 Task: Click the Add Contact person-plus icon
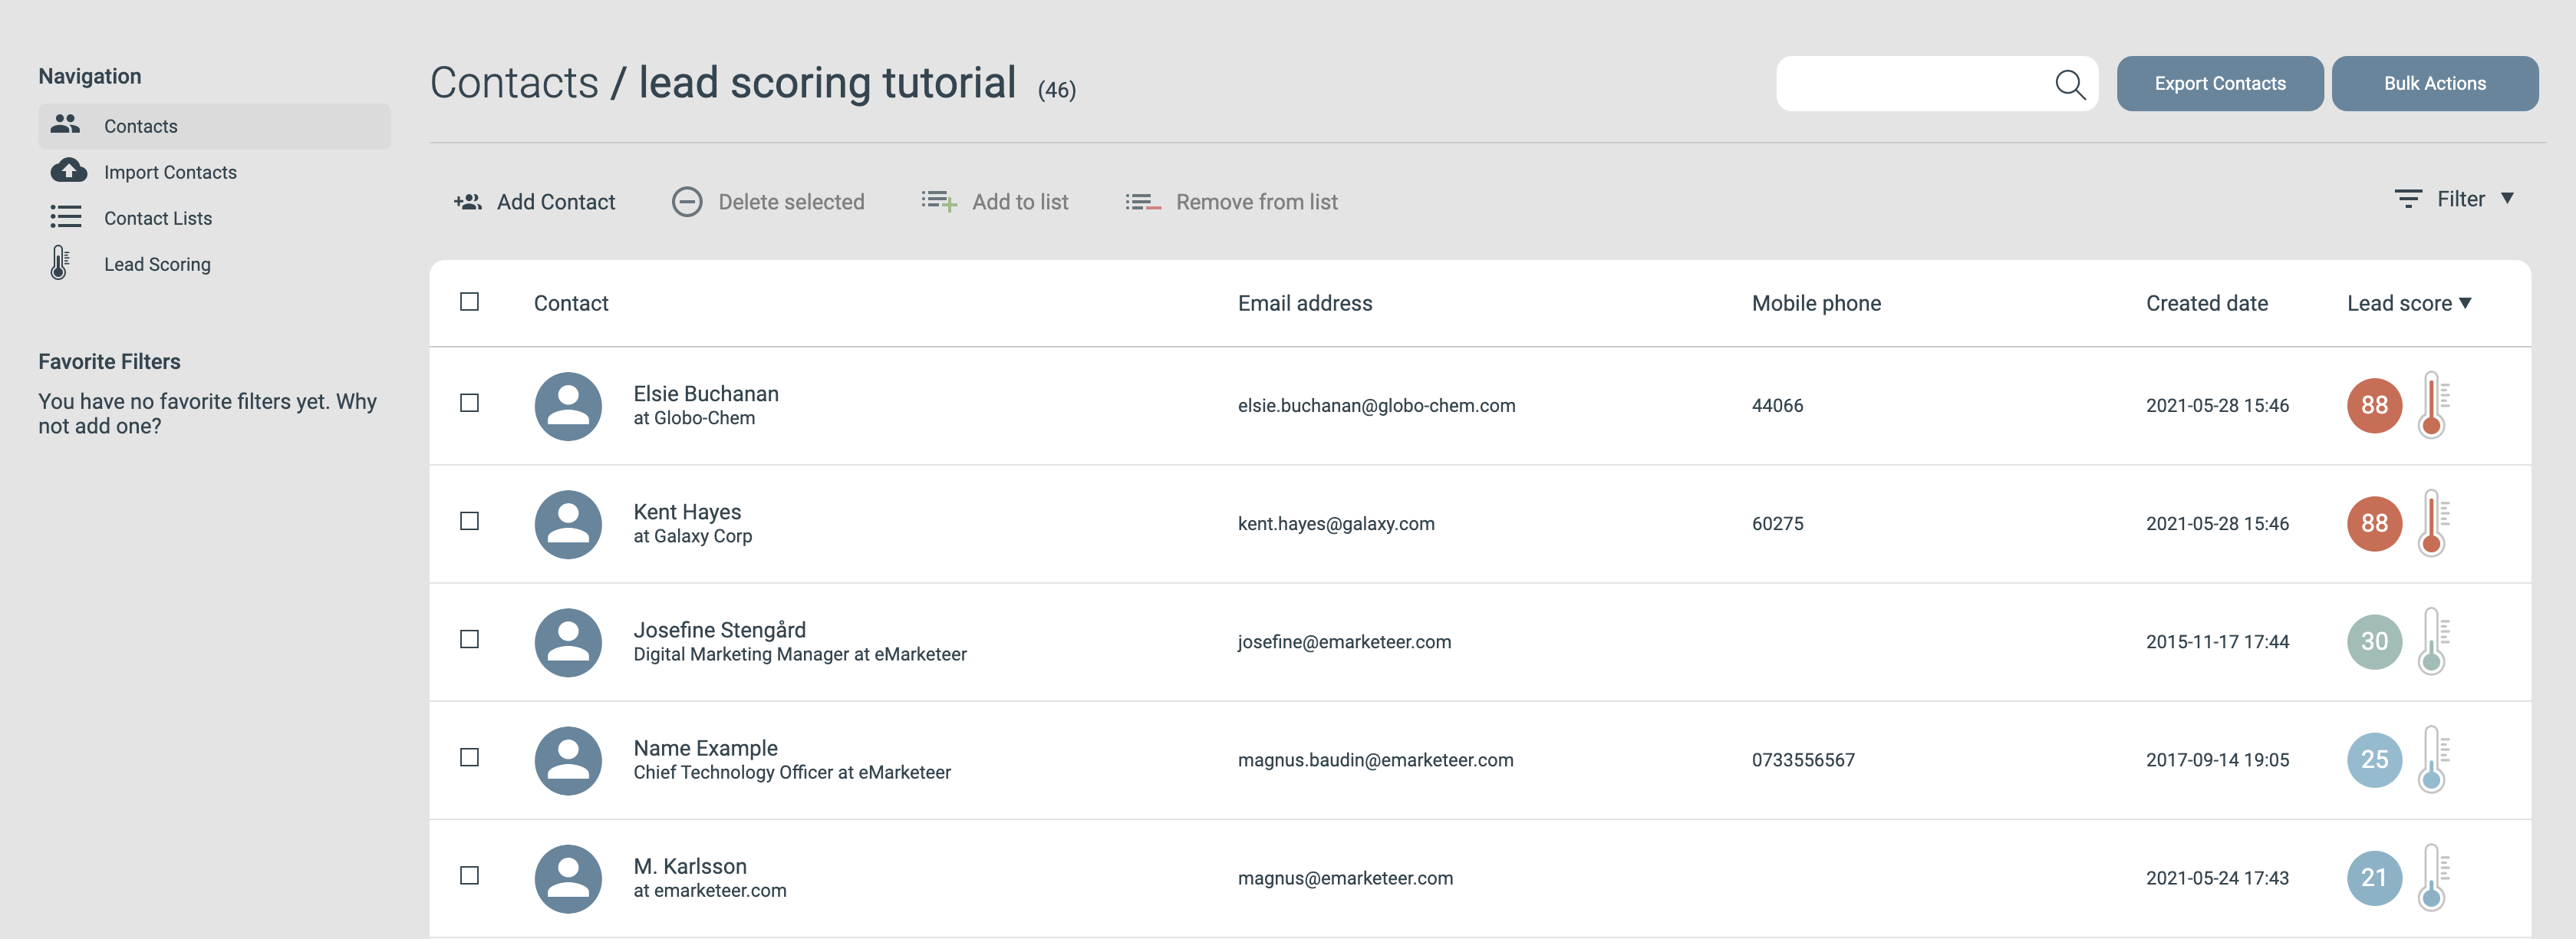[x=467, y=202]
